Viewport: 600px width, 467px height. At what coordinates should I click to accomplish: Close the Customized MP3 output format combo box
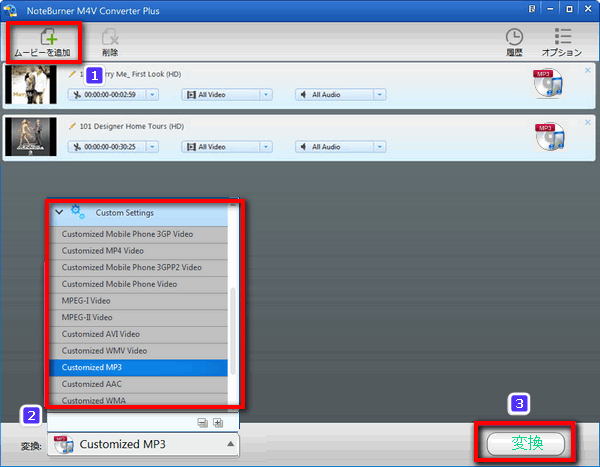click(x=143, y=444)
